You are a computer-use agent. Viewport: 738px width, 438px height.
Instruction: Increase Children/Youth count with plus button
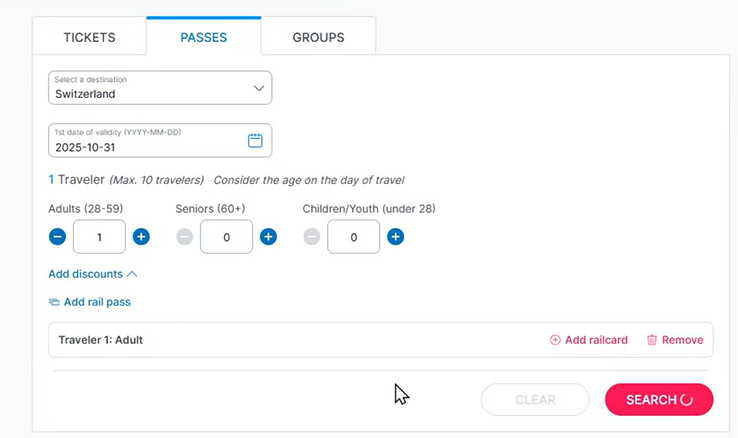(395, 237)
